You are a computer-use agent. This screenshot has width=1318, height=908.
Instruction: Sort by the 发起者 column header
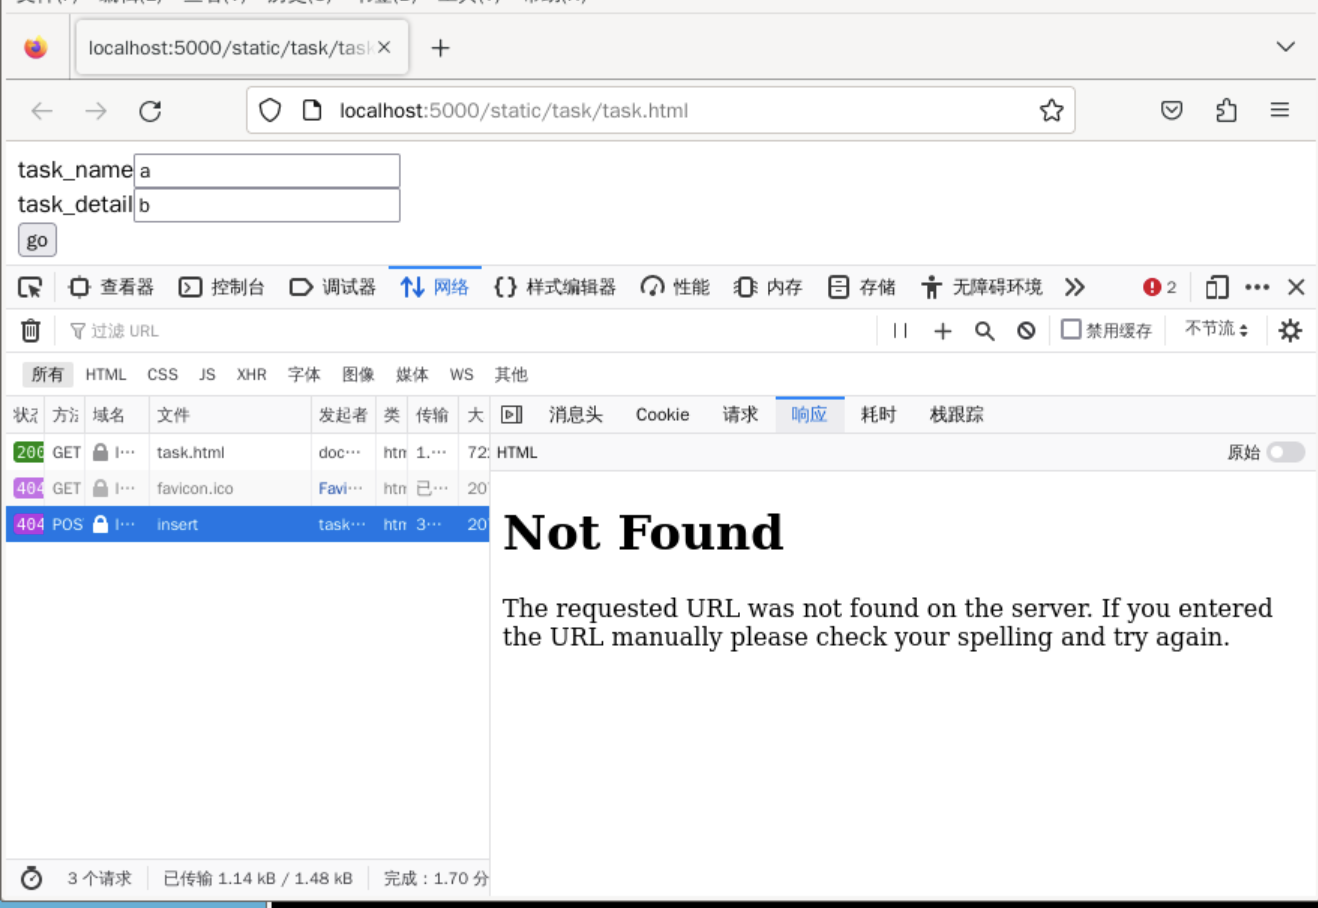coord(343,415)
